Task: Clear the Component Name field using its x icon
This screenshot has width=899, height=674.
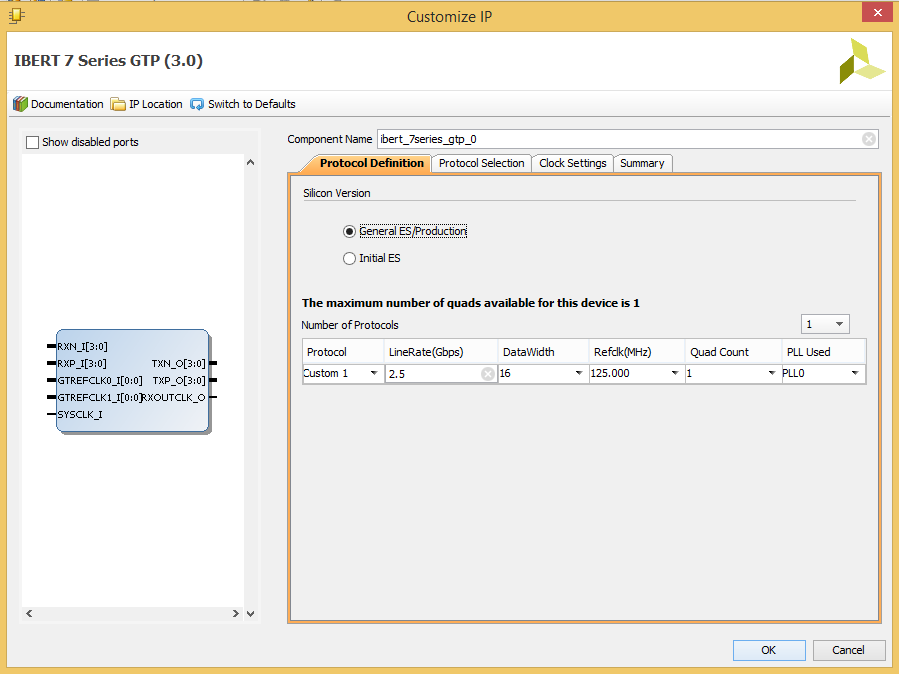Action: [x=869, y=139]
